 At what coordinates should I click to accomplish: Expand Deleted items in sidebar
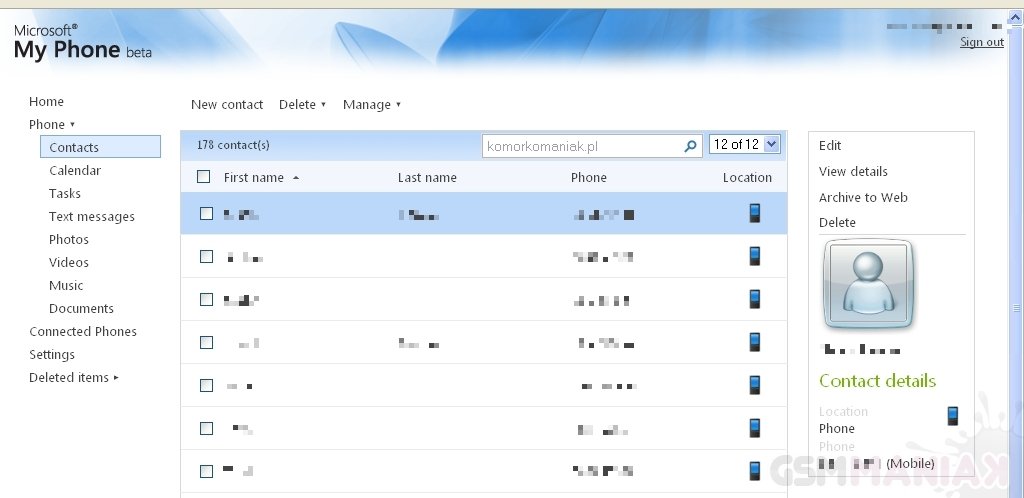pos(74,377)
